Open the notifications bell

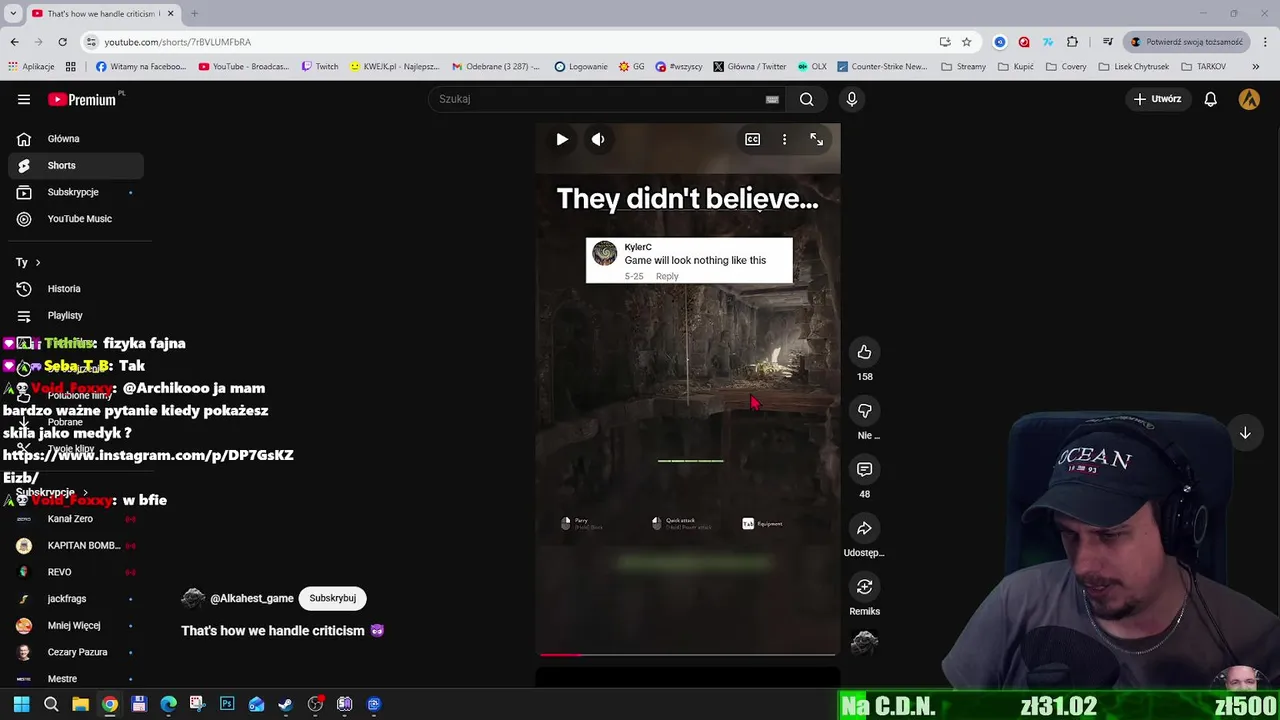1210,99
